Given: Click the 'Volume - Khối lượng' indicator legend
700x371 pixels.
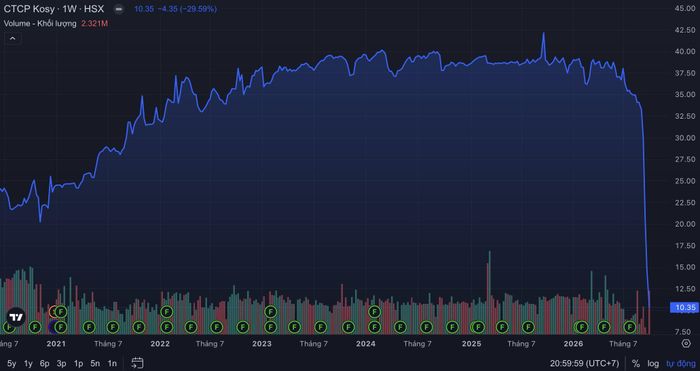Looking at the screenshot, I should (40, 23).
